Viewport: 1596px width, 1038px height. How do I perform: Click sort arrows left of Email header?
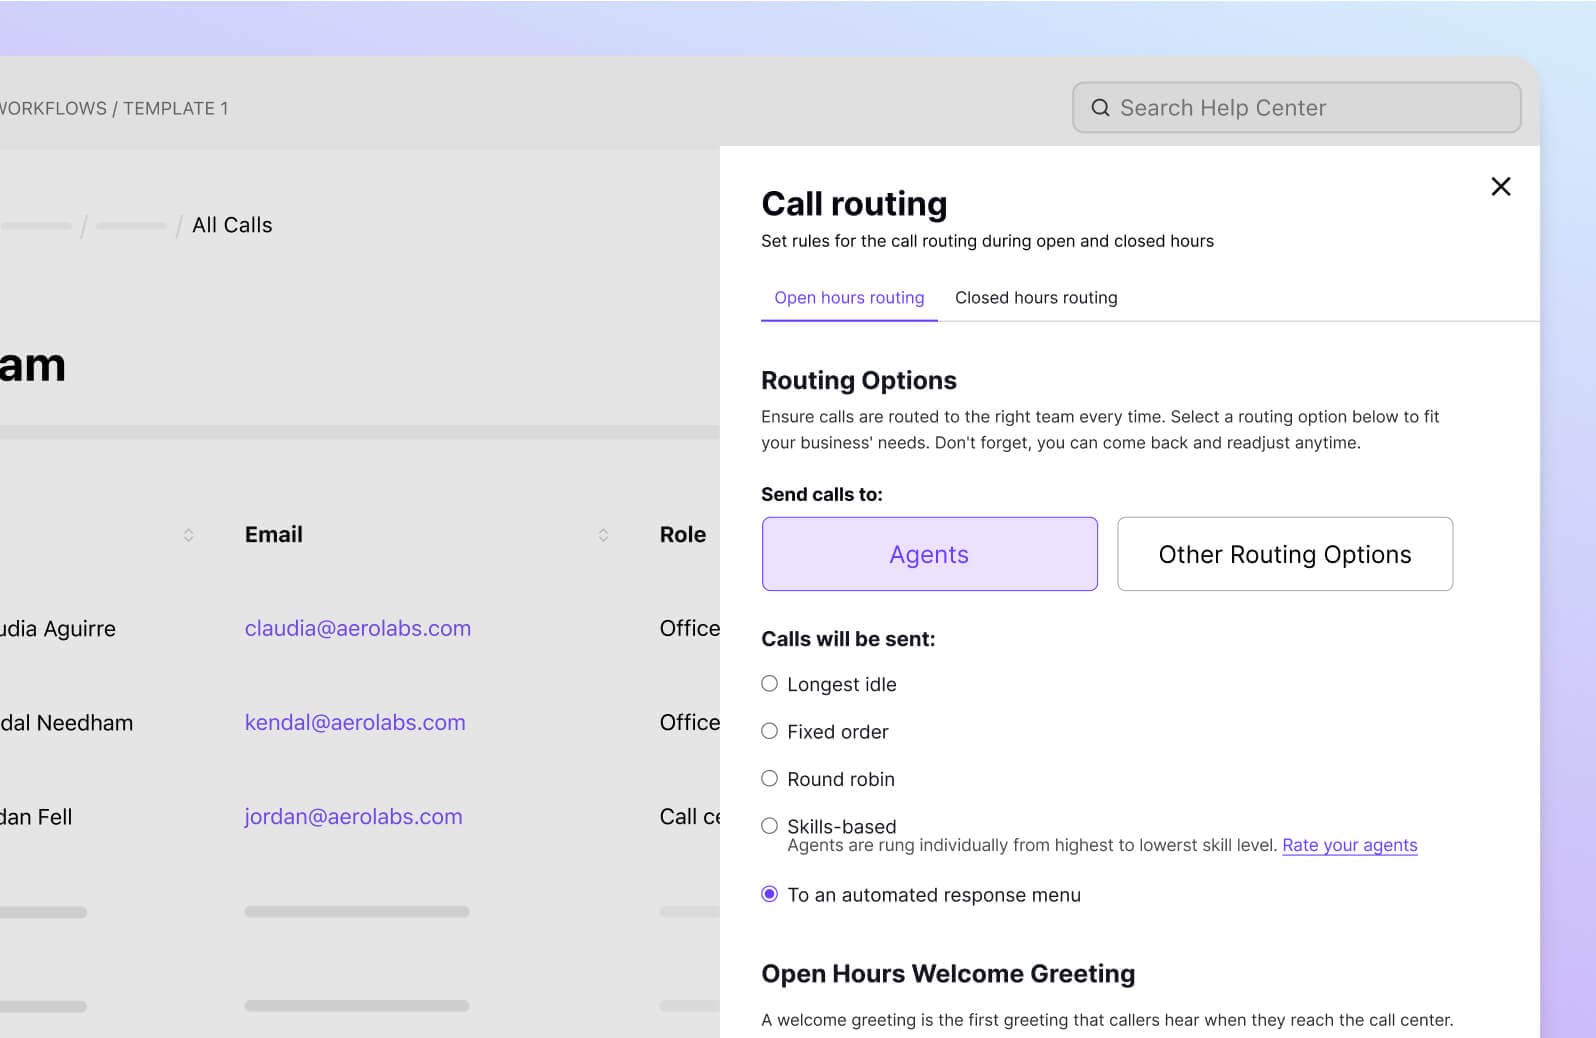coord(188,535)
